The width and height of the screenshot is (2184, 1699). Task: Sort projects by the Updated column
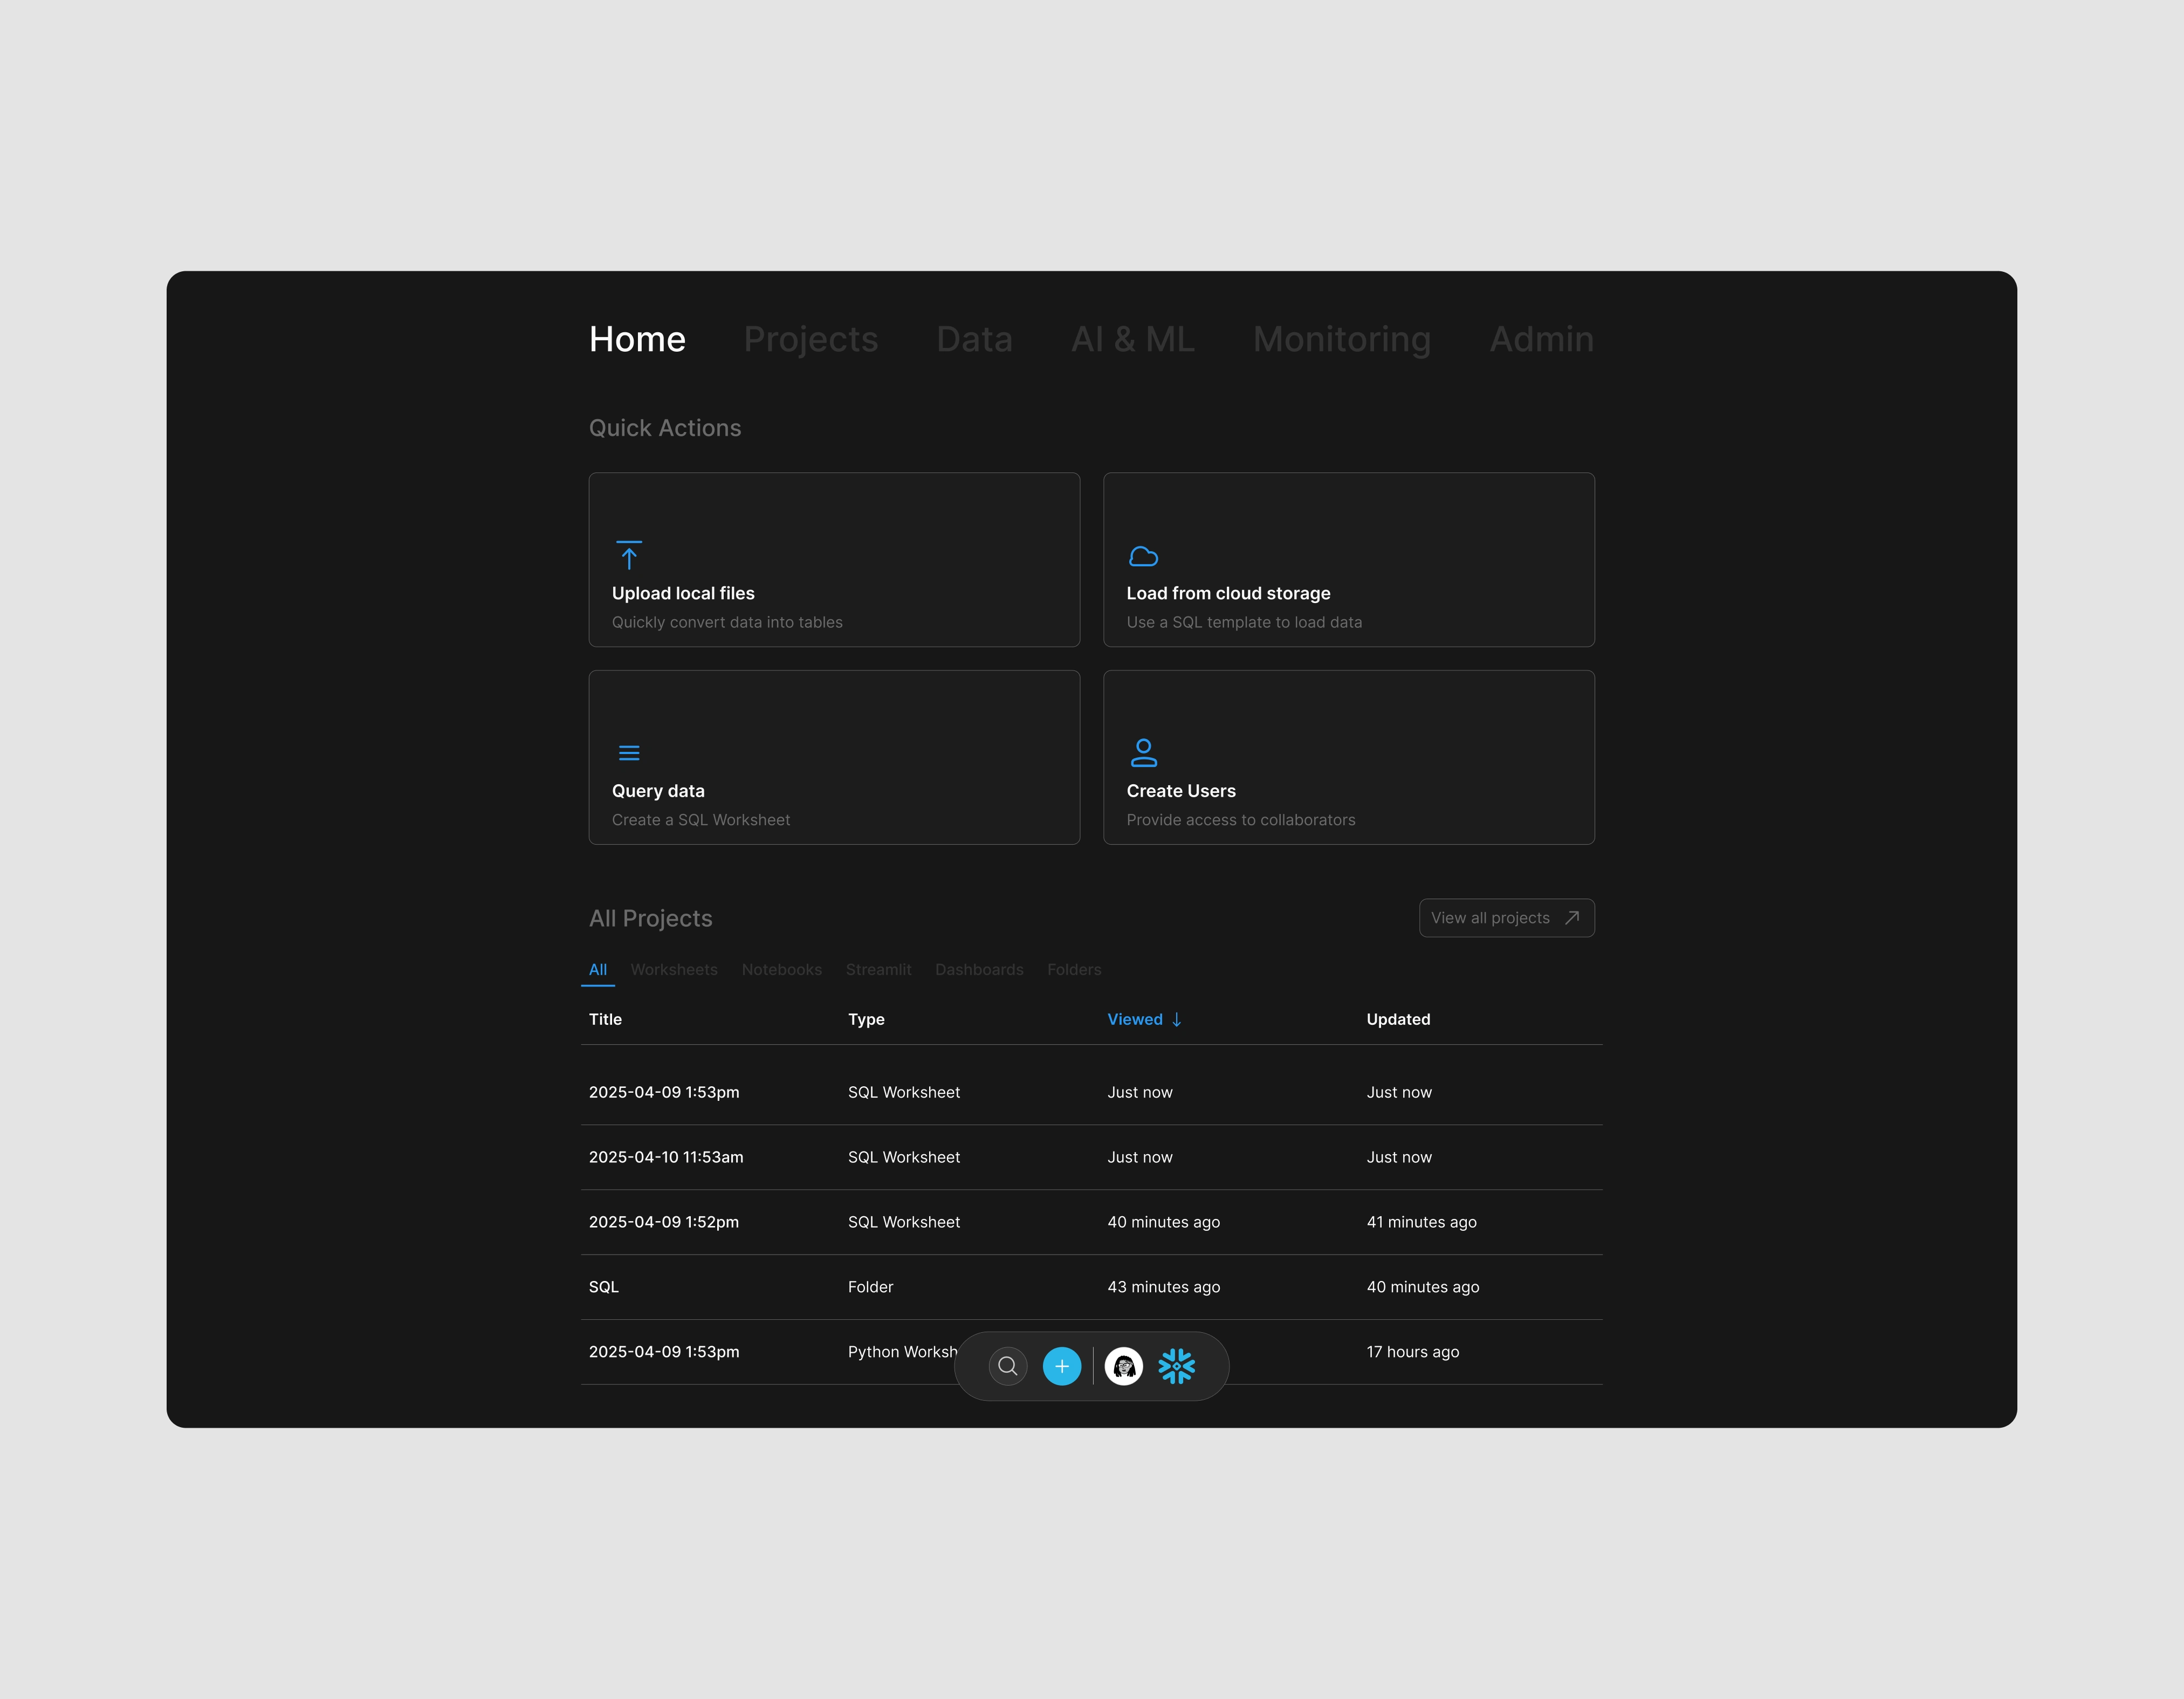1398,1019
